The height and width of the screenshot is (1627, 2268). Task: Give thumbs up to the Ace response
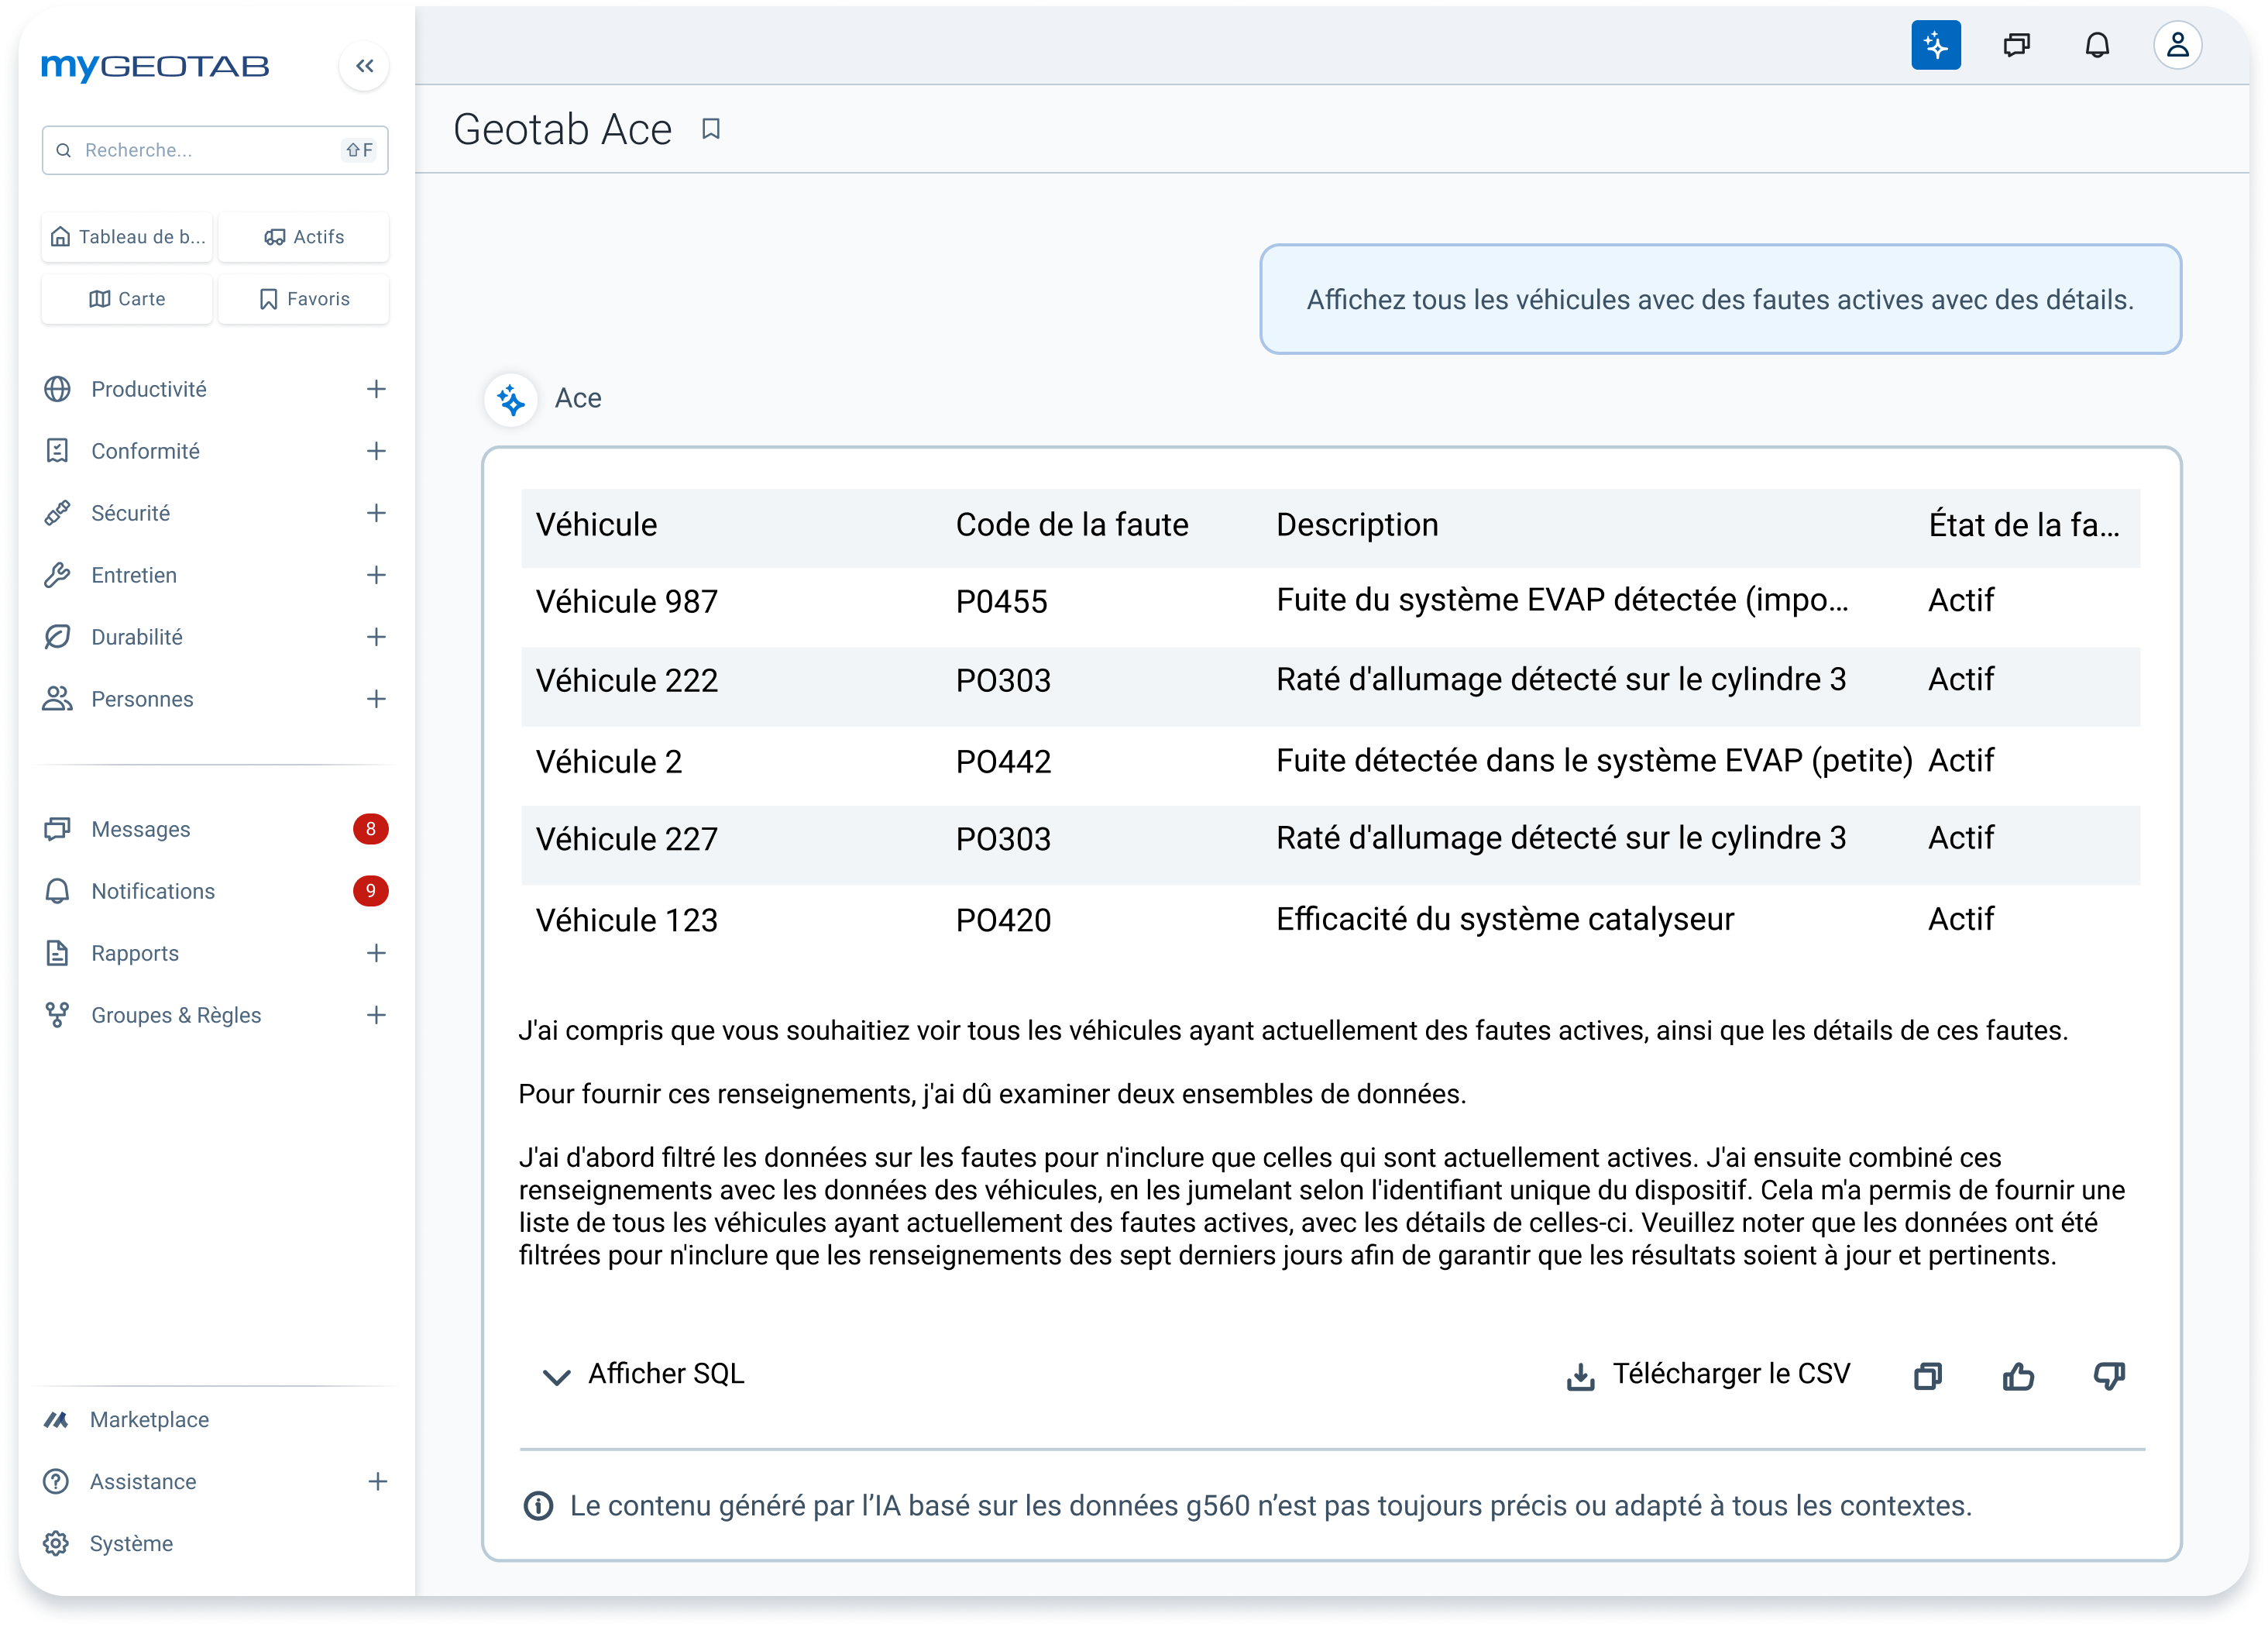pyautogui.click(x=2018, y=1376)
